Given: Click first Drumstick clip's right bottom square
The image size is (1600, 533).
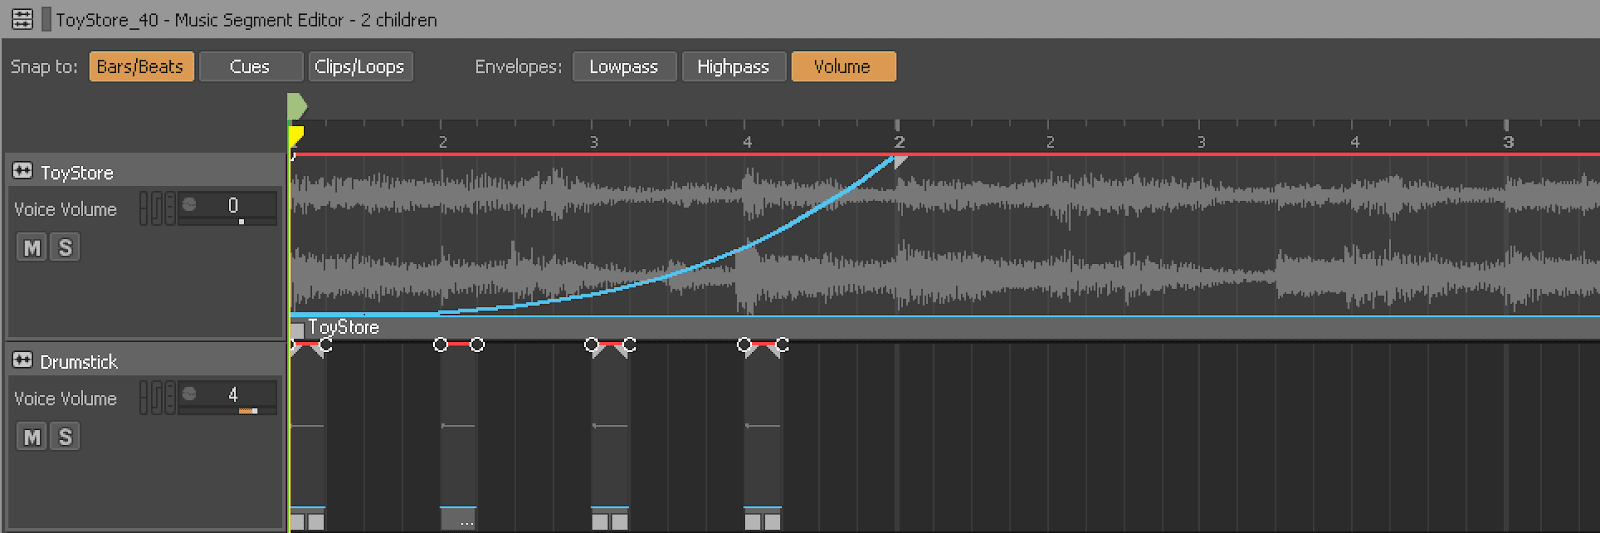Looking at the screenshot, I should point(316,522).
